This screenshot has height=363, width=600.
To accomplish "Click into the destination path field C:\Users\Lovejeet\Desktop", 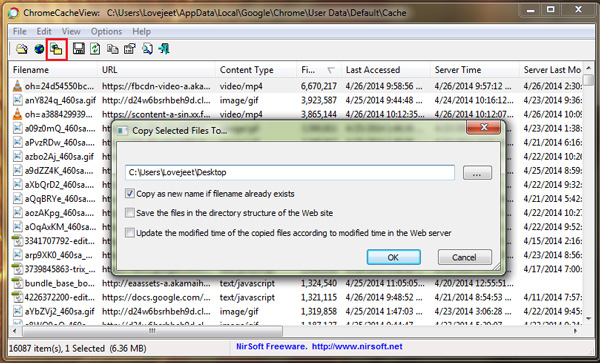I will click(290, 173).
